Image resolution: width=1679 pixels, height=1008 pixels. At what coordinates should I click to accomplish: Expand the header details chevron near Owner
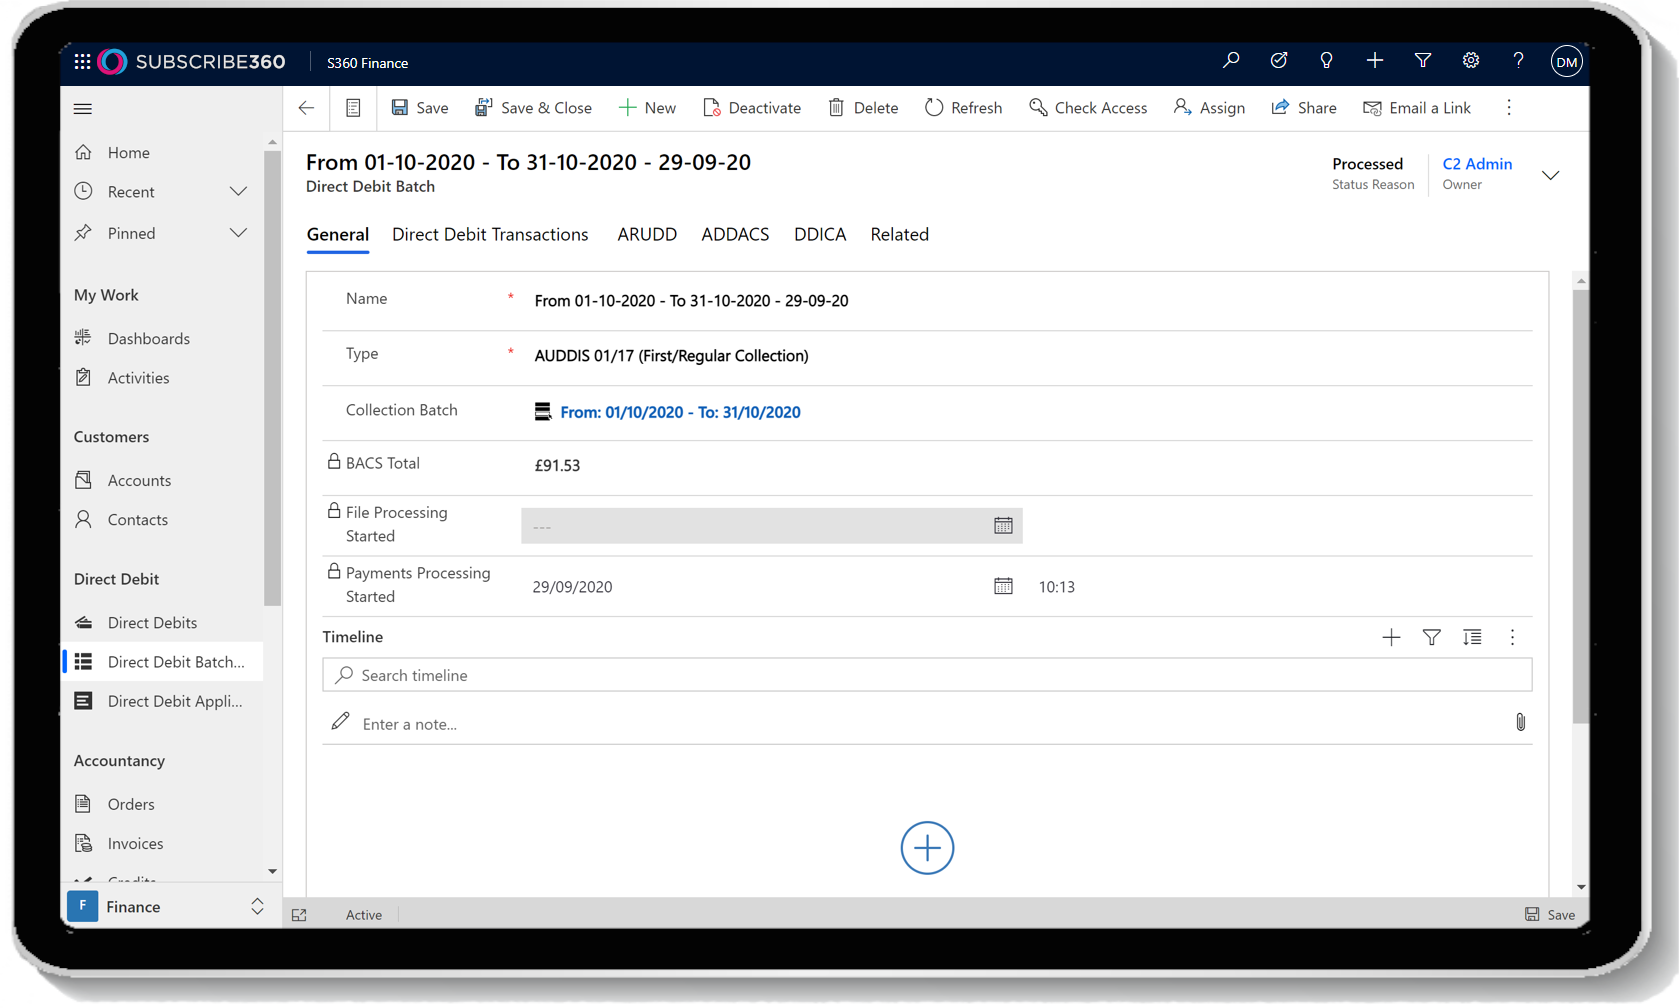pos(1550,175)
